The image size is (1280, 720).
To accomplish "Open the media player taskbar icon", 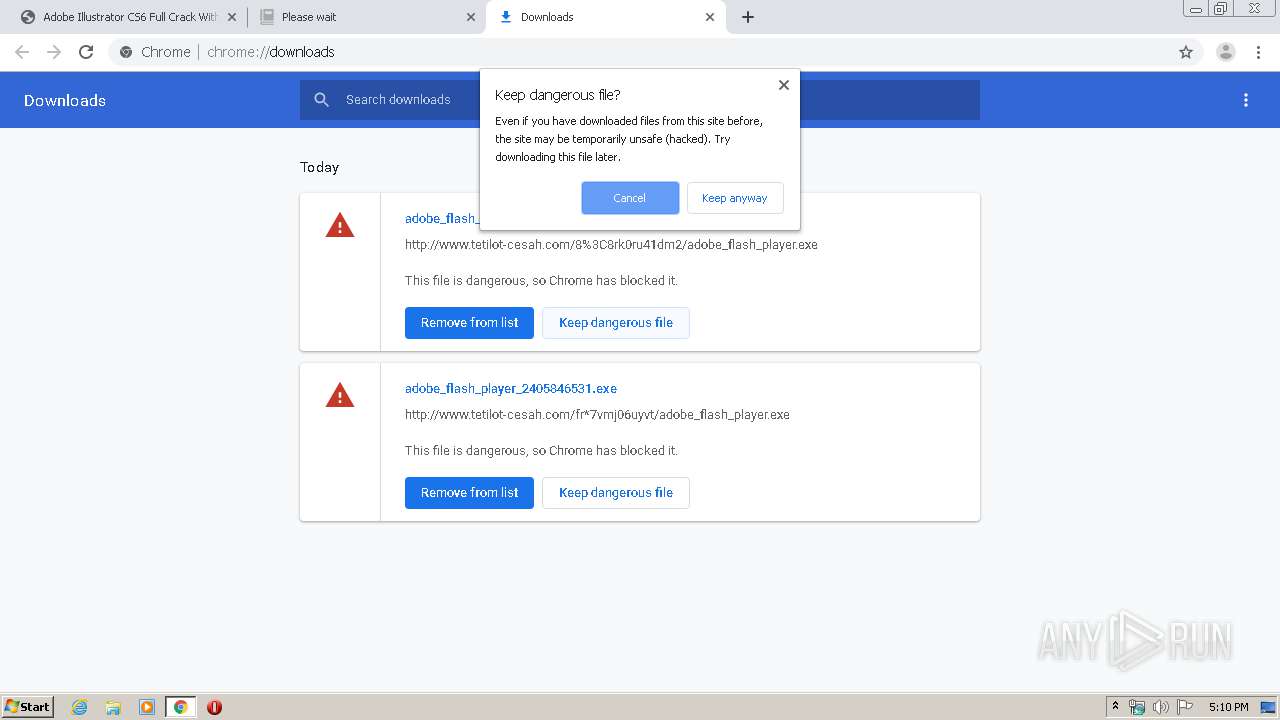I will [x=147, y=707].
